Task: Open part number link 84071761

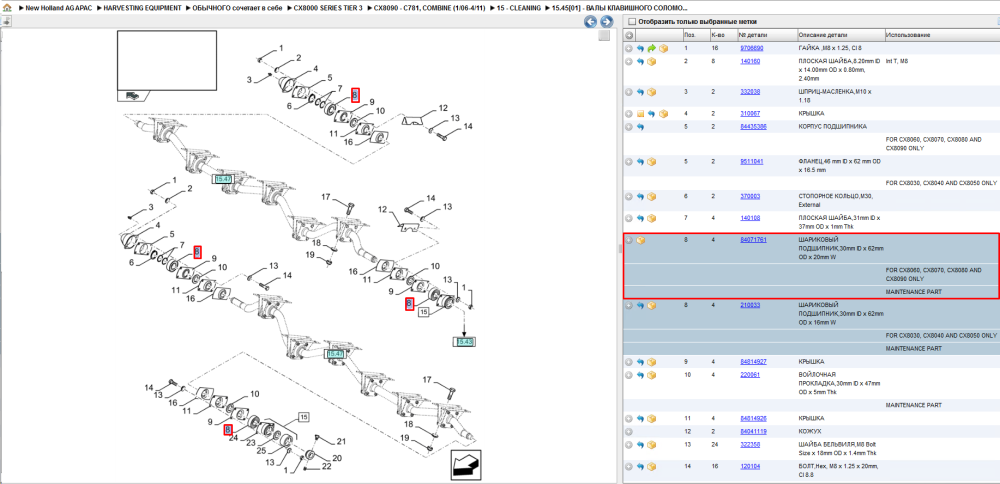Action: 753,240
